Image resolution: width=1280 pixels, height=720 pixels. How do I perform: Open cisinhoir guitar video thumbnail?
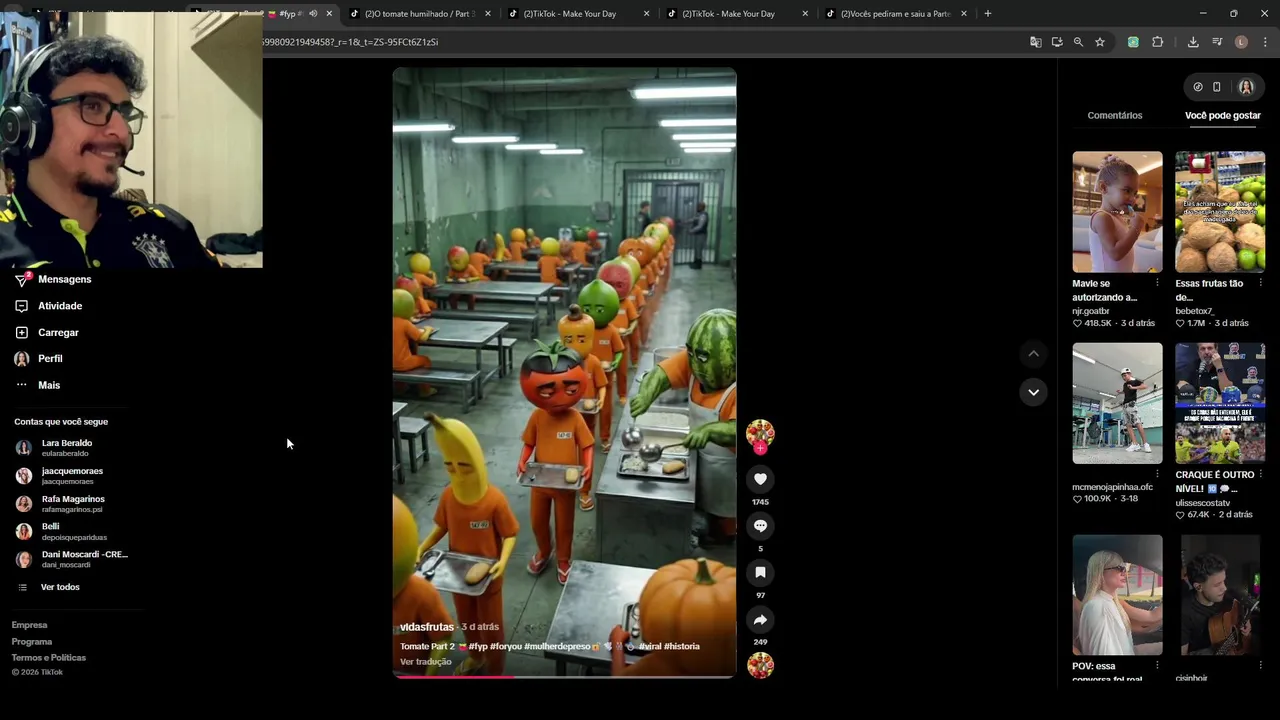pyautogui.click(x=1220, y=594)
